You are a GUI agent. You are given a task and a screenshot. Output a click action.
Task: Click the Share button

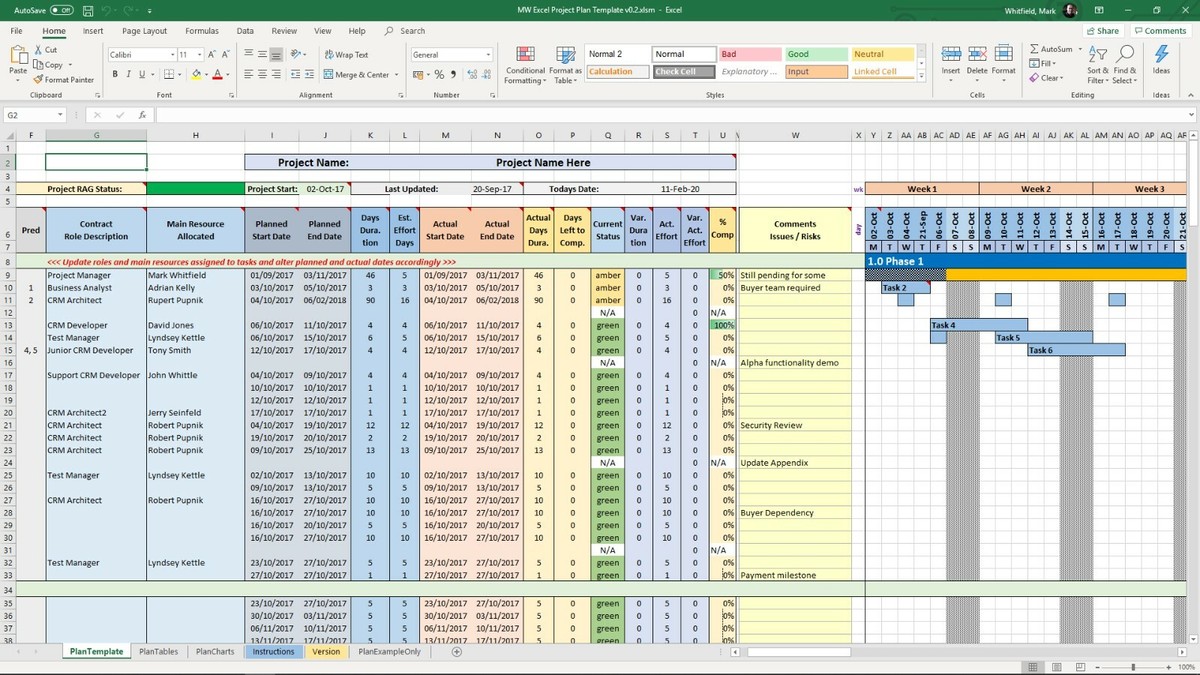(x=1102, y=31)
